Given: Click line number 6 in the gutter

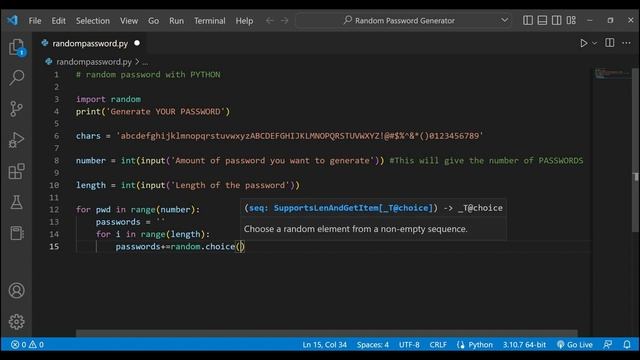Looking at the screenshot, I should pos(56,136).
